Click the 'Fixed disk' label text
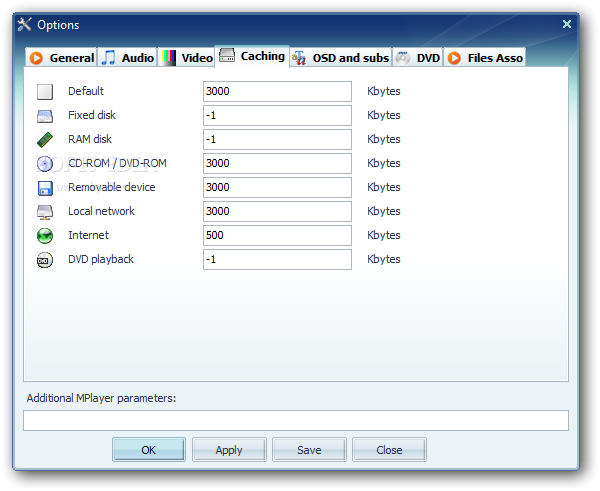Viewport: 600px width, 491px height. click(92, 115)
